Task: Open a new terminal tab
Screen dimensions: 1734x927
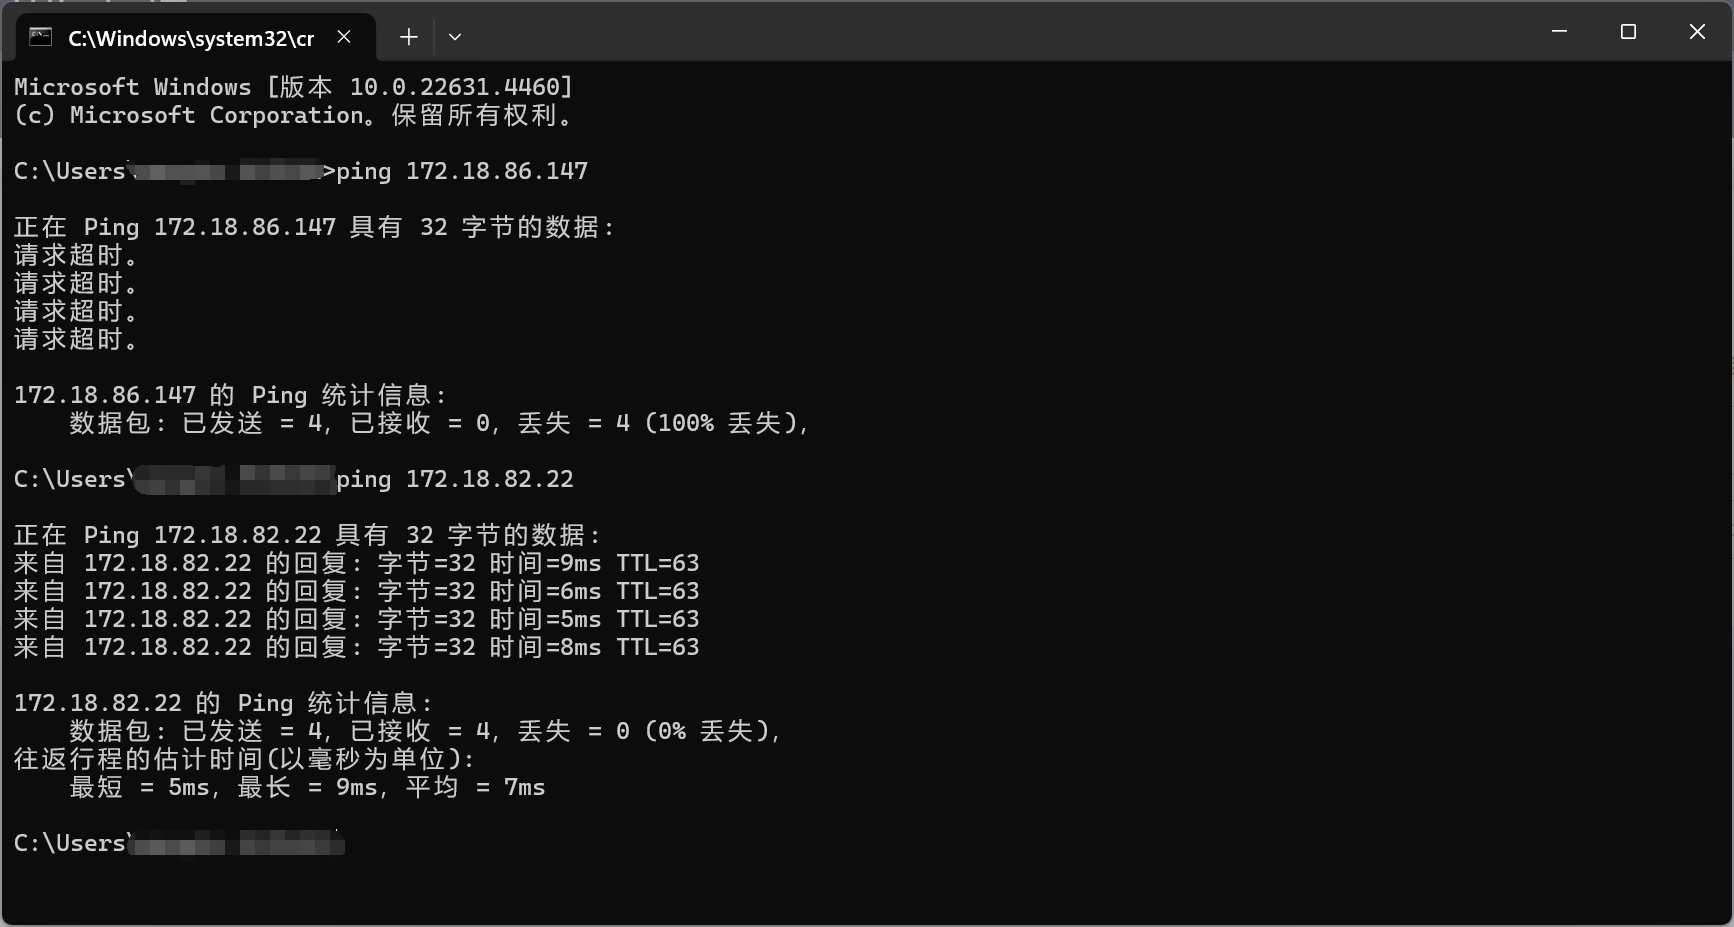Action: click(x=408, y=37)
